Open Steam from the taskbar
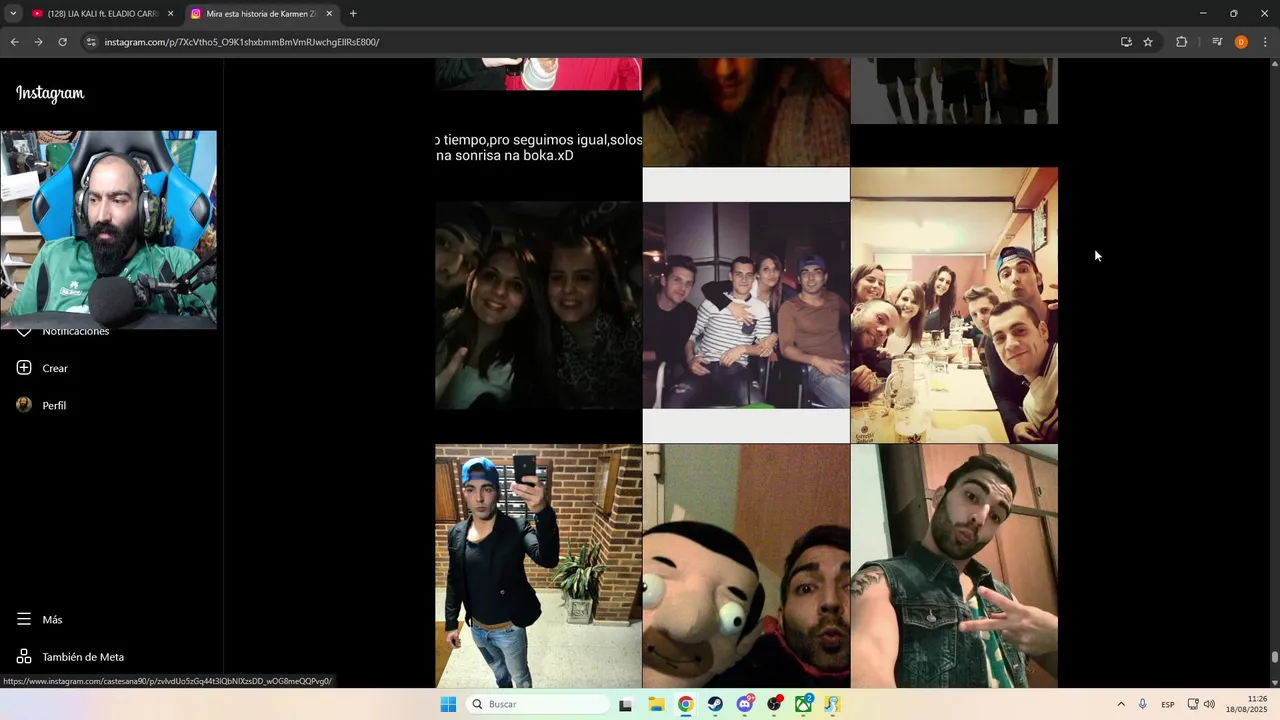The height and width of the screenshot is (720, 1280). [x=715, y=704]
